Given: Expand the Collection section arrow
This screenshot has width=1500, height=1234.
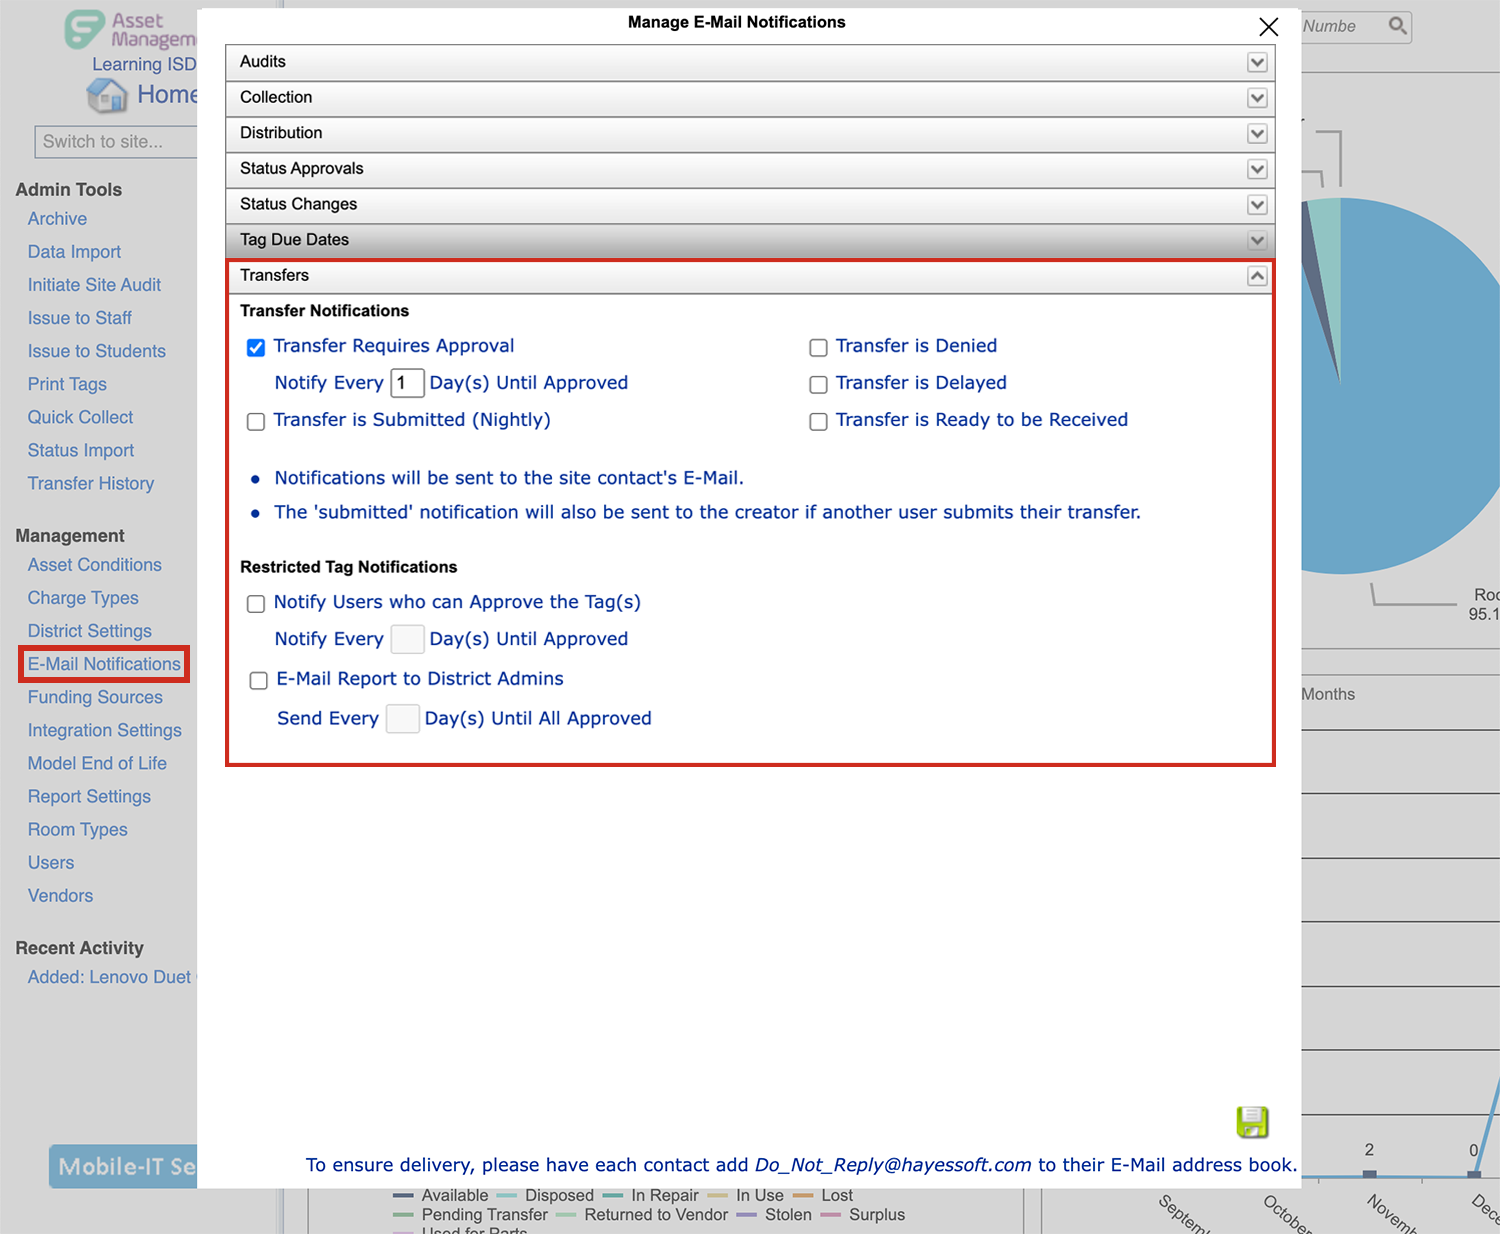Looking at the screenshot, I should pyautogui.click(x=1257, y=98).
